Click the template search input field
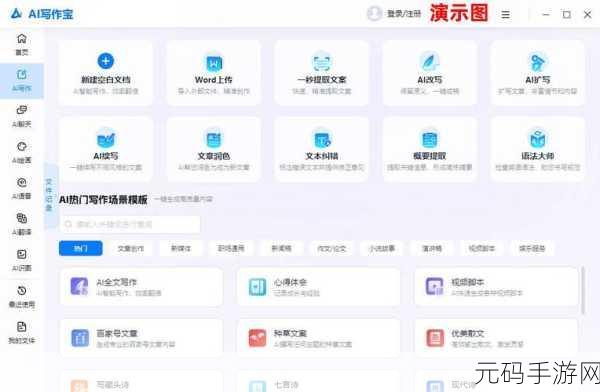600x392 pixels. tap(130, 224)
